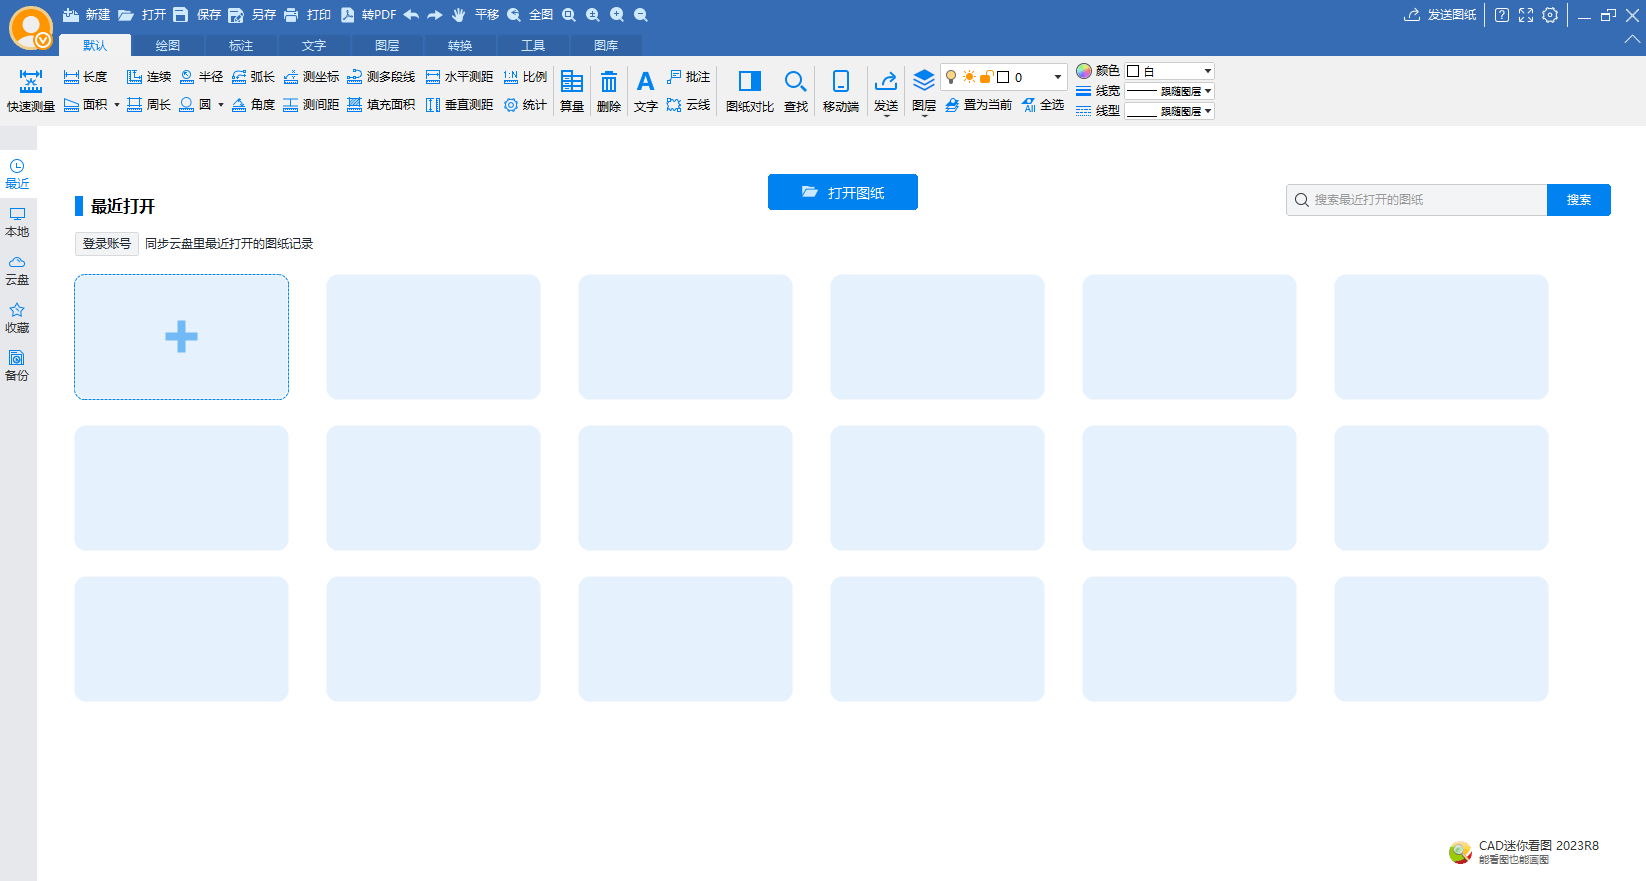Select the 文字 text tool
The height and width of the screenshot is (881, 1646).
coord(645,90)
